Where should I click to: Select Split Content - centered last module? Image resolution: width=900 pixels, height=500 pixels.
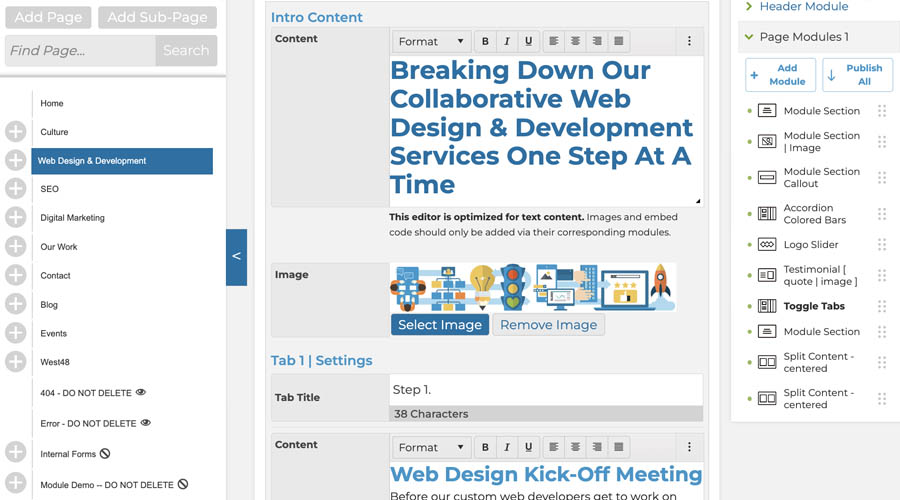pyautogui.click(x=818, y=398)
